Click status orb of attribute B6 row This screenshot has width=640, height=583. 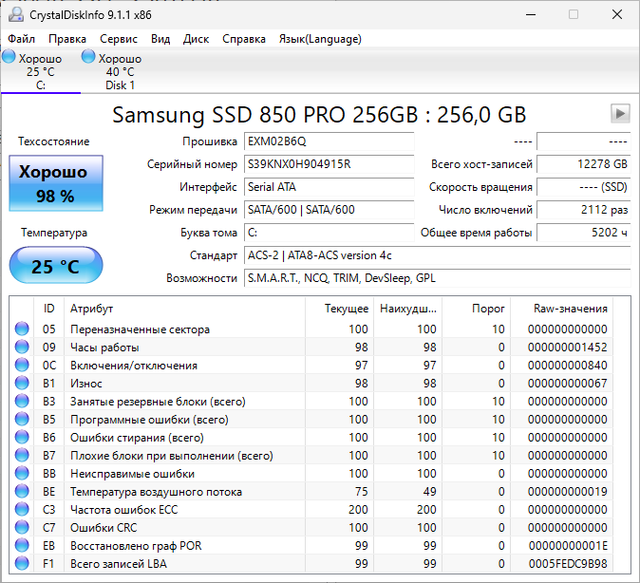pos(22,437)
